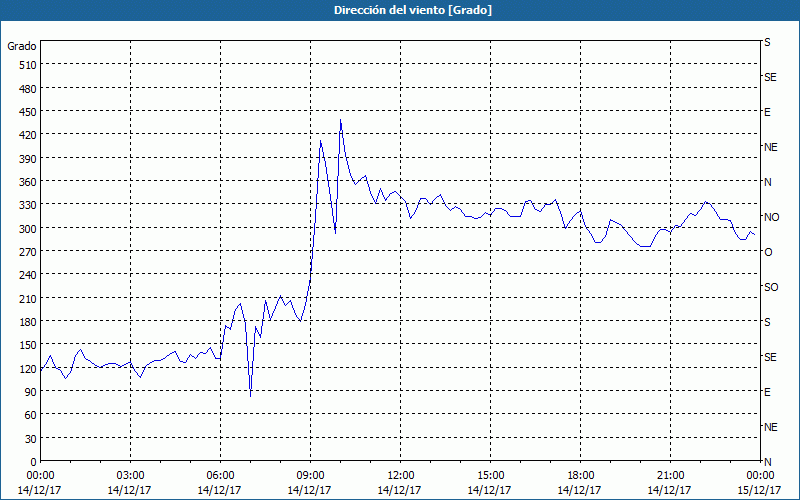Select the 'N' compass label beside 360 gridline

pos(767,182)
